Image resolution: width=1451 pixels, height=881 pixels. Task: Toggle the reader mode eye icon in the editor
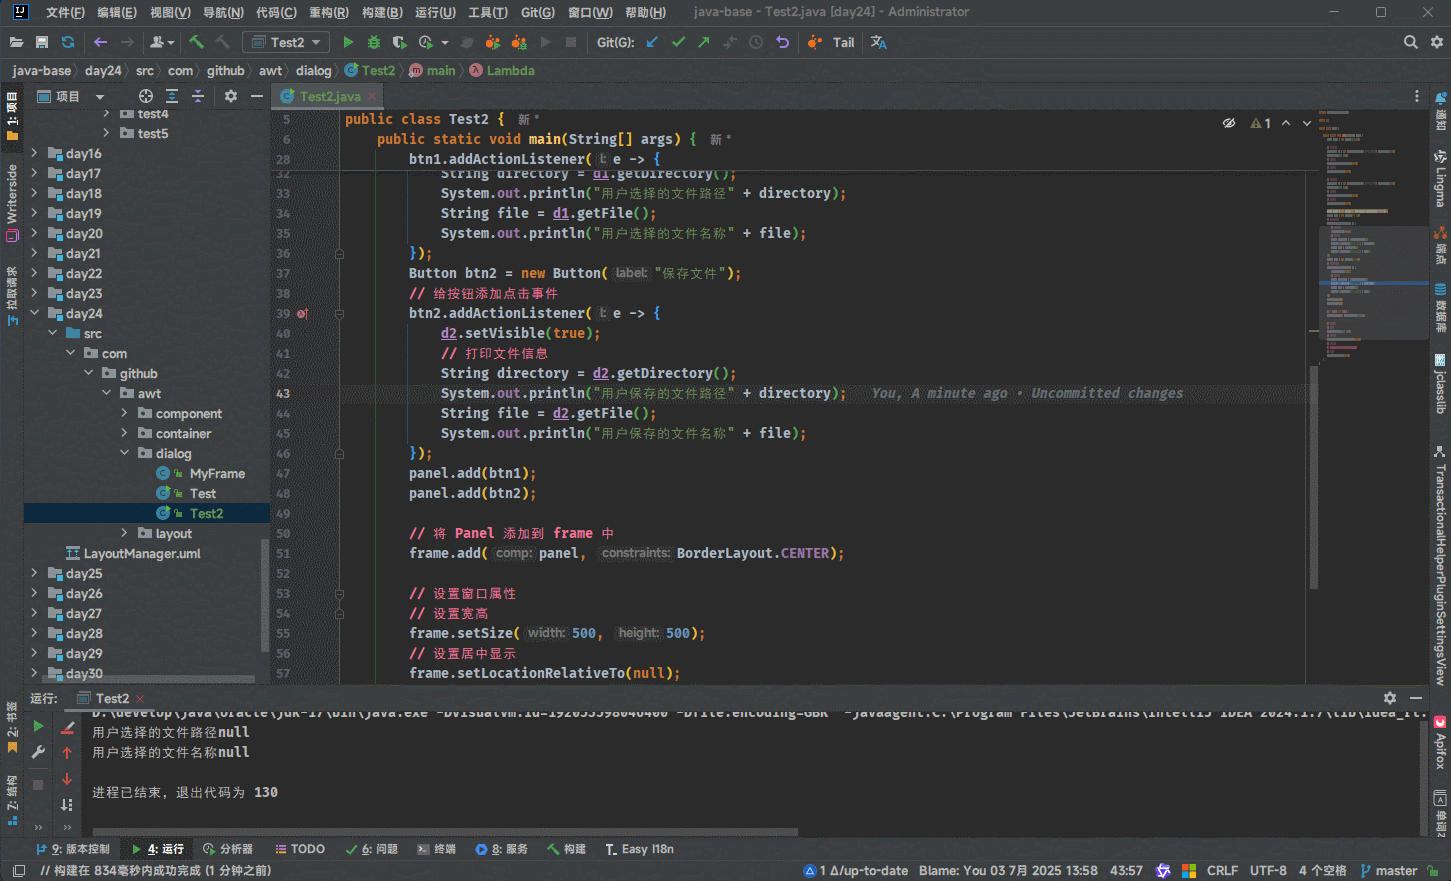click(1228, 123)
